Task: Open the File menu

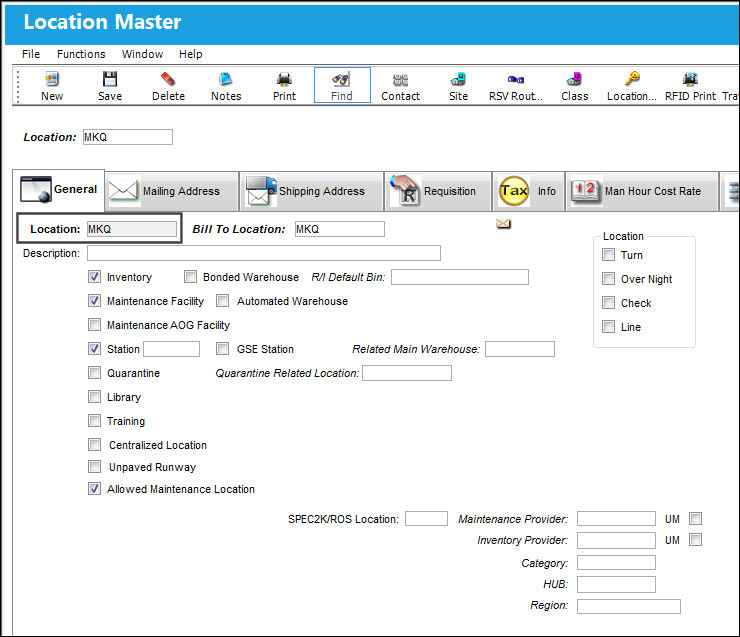Action: point(31,54)
